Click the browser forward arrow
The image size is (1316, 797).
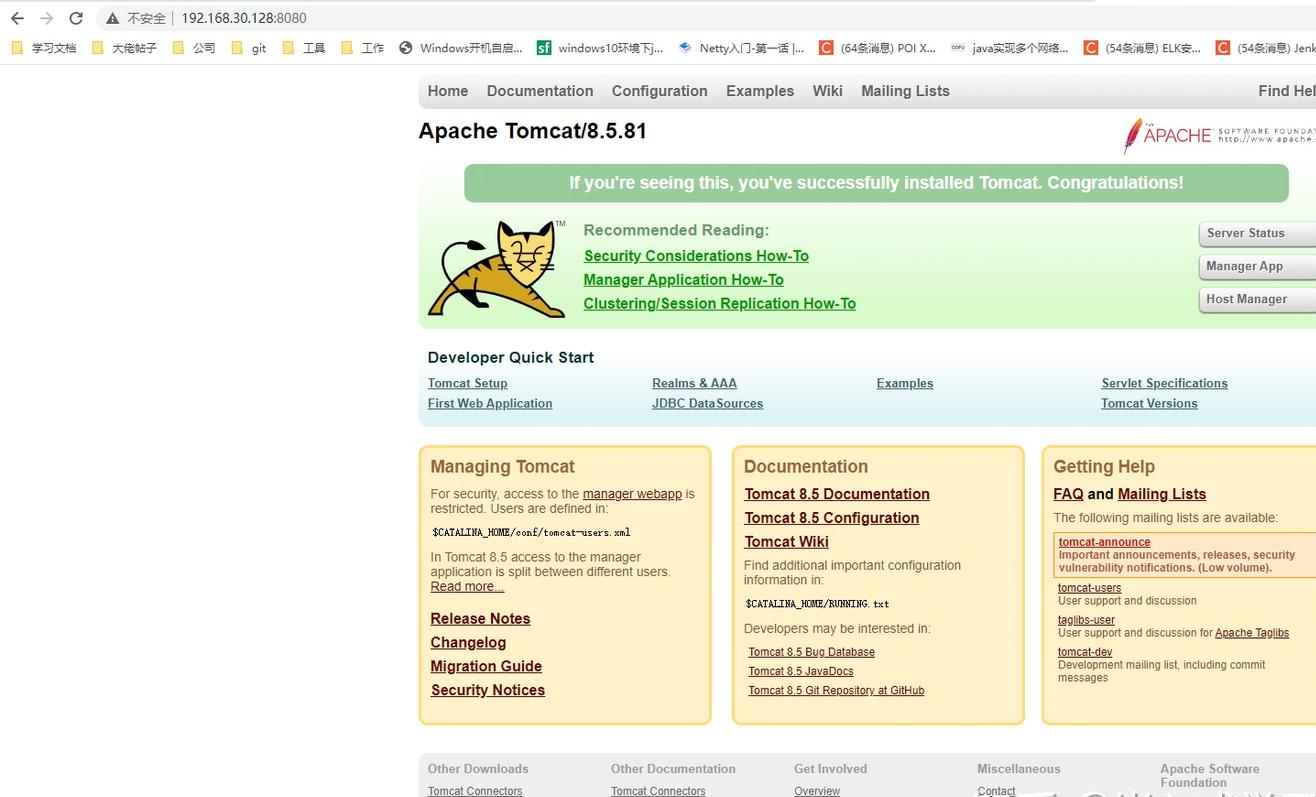[46, 18]
